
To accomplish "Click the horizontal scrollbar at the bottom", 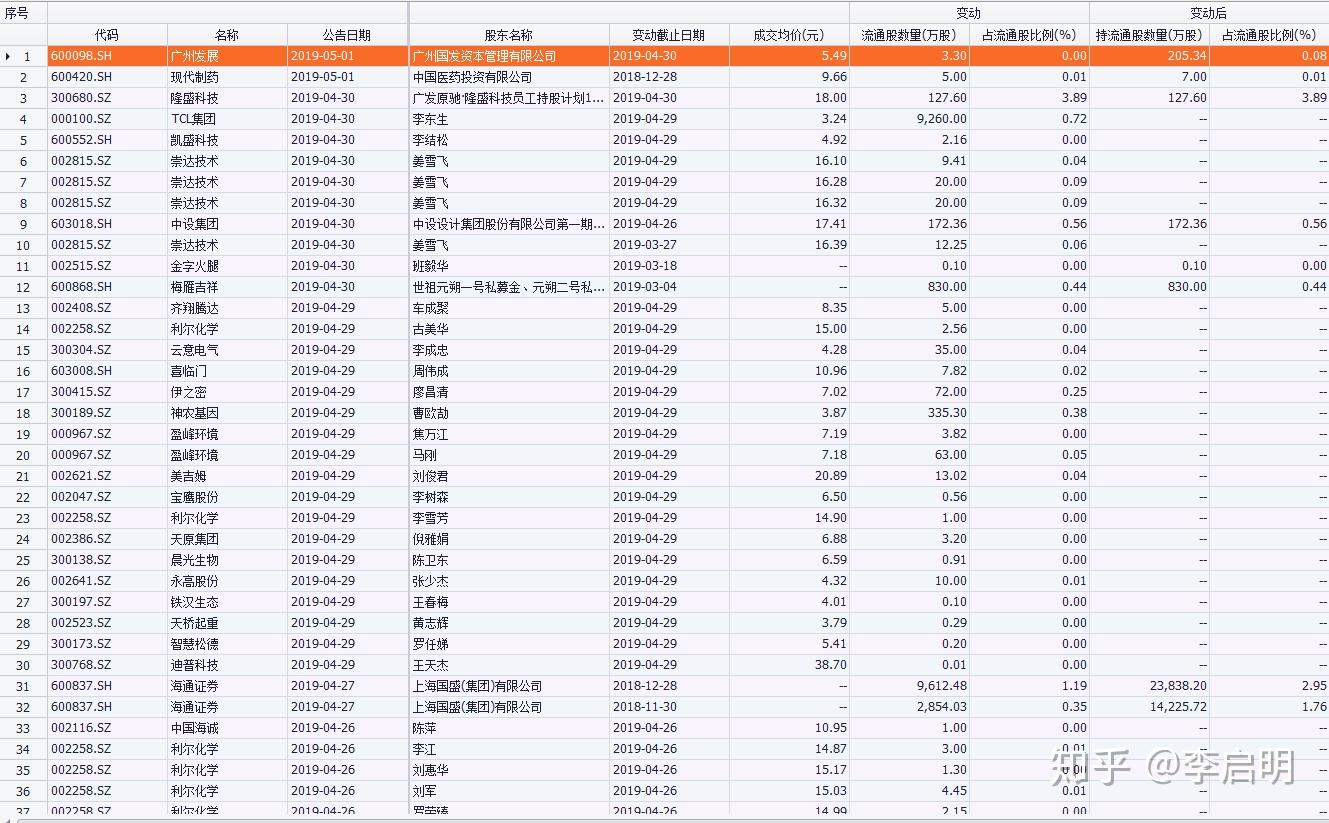I will (x=664, y=818).
